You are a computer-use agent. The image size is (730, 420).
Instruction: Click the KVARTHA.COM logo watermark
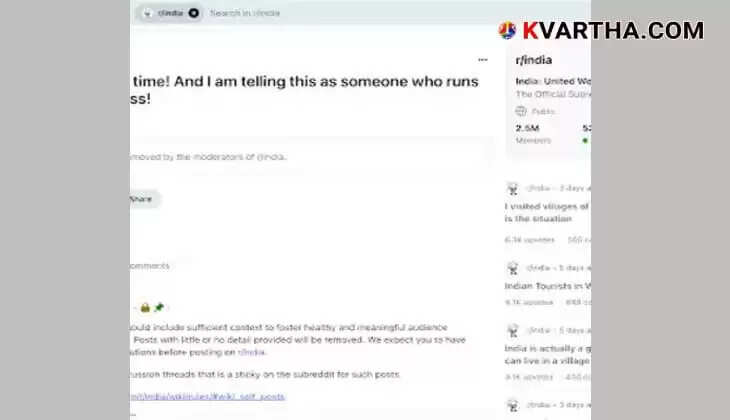(601, 31)
